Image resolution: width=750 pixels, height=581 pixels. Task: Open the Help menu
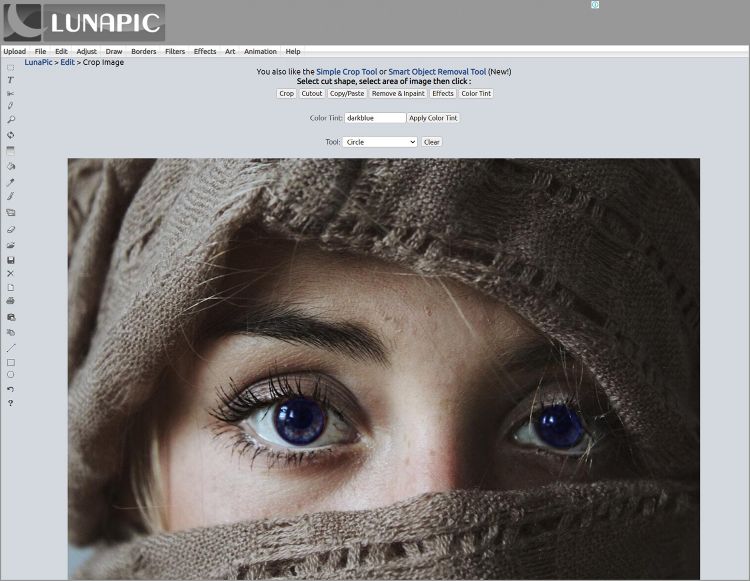[x=293, y=51]
